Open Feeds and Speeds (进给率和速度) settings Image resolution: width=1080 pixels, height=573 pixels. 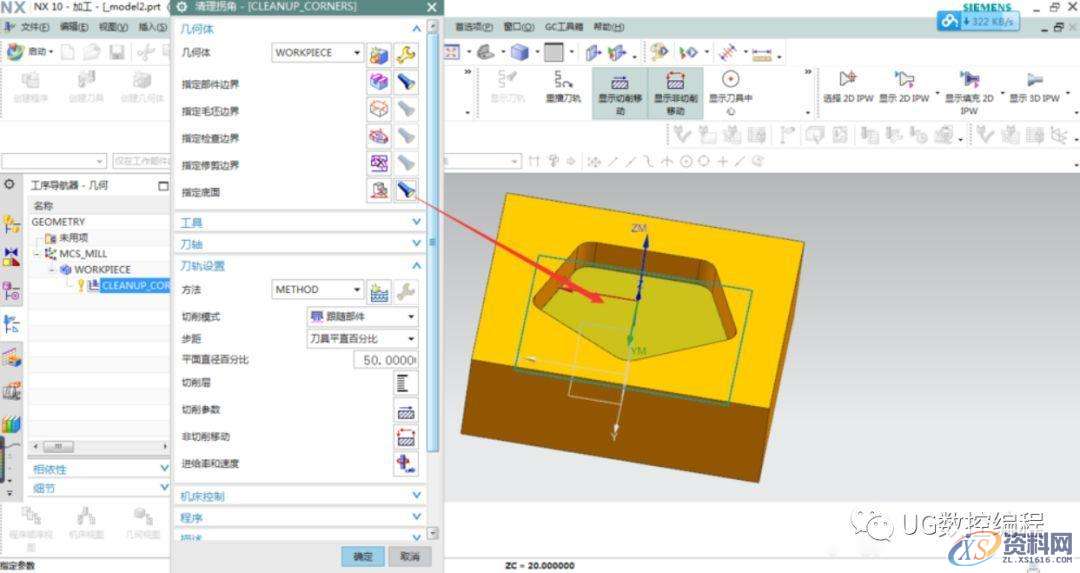(x=405, y=464)
